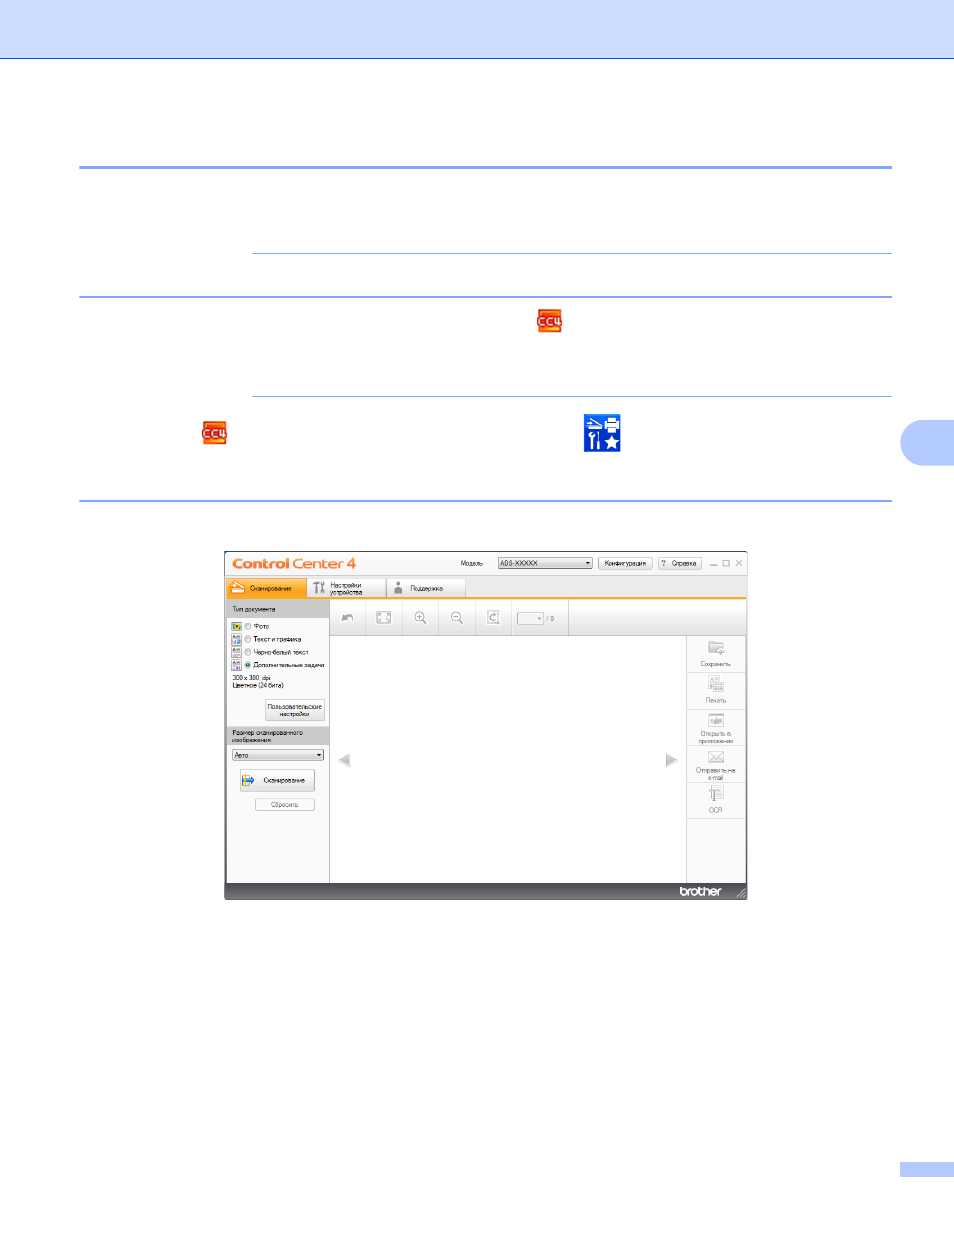This screenshot has width=954, height=1235.
Task: Click the ControlCenter 4 title logo
Action: coord(294,564)
